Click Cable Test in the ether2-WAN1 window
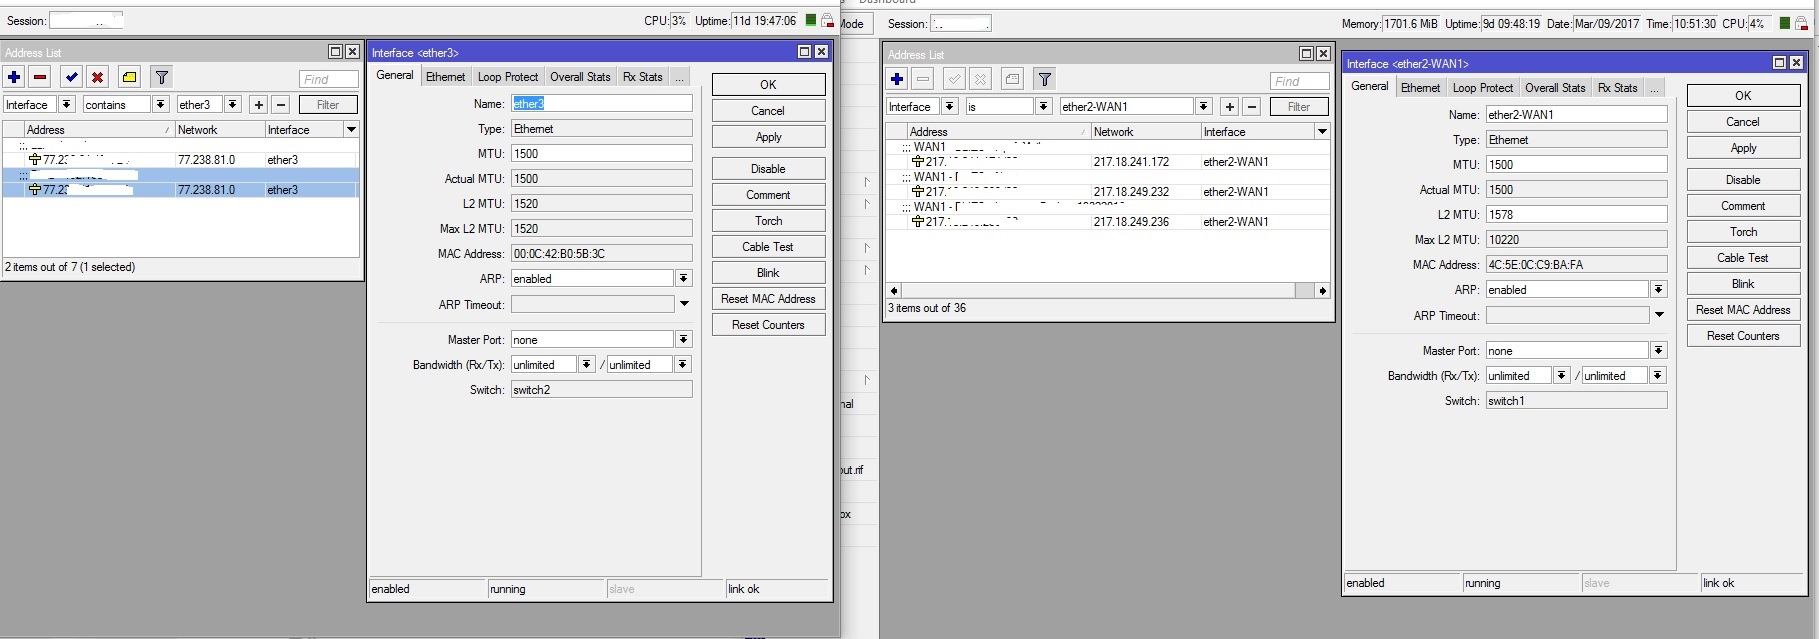This screenshot has height=639, width=1819. 1742,258
